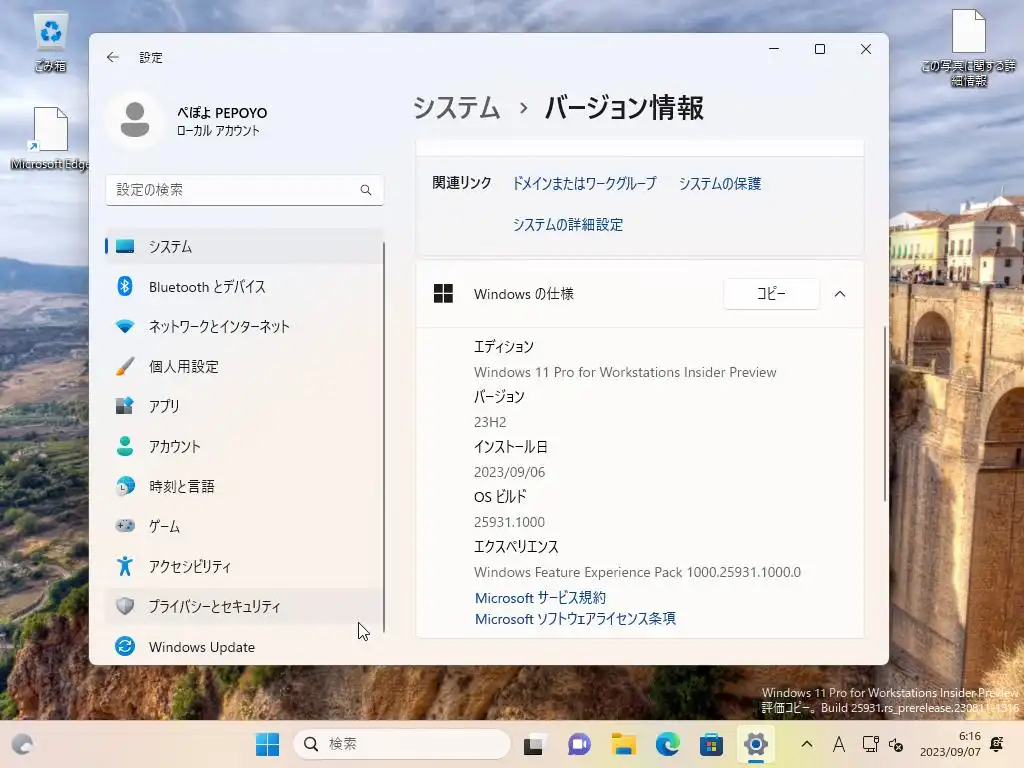1024x768 pixels.
Task: Select the Microsoft Edge desktop shortcut
Action: pyautogui.click(x=50, y=138)
